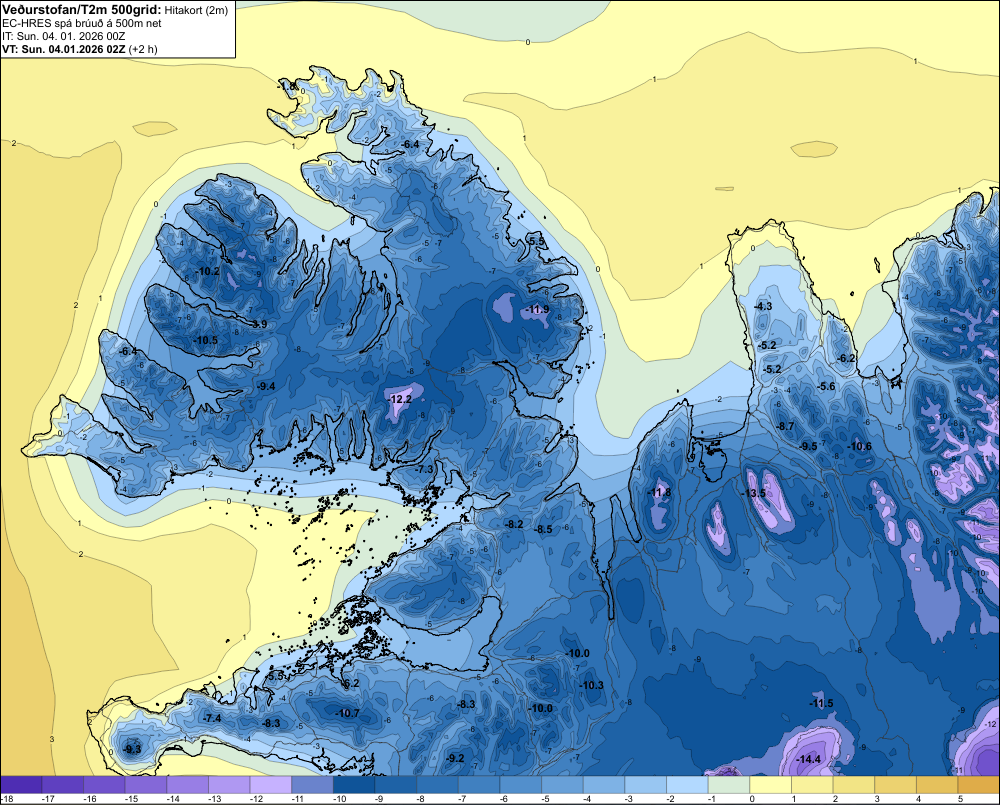Select legend swatch between -5 and -4
Image resolution: width=1000 pixels, height=805 pixels.
tap(562, 785)
